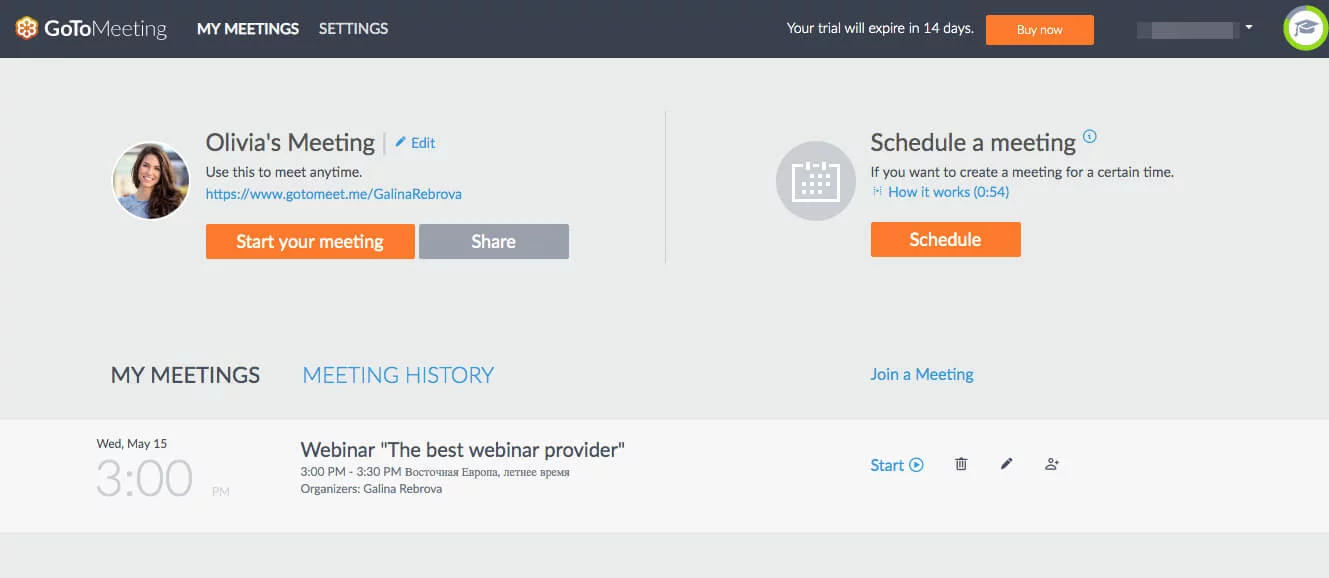This screenshot has width=1329, height=578.
Task: Open the MY MEETINGS top navigation item
Action: point(248,29)
